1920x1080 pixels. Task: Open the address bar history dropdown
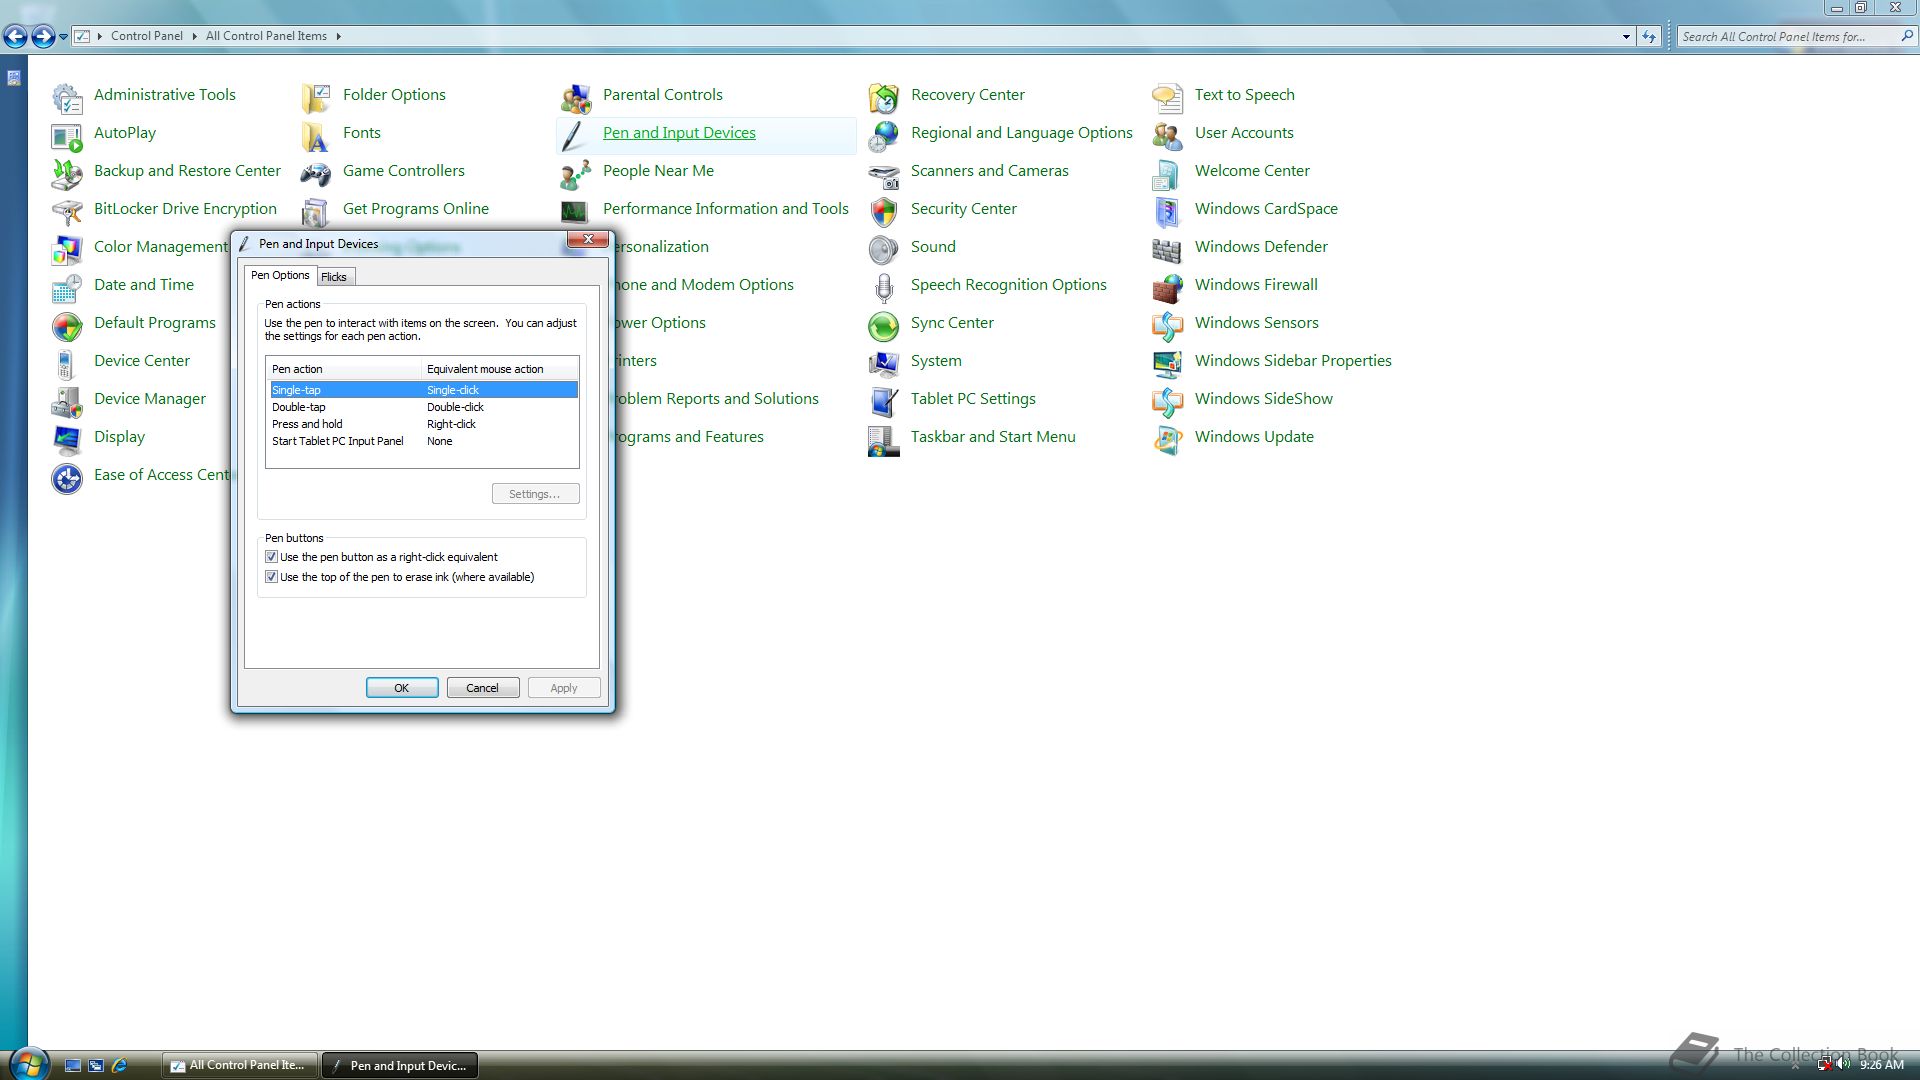pos(1626,36)
